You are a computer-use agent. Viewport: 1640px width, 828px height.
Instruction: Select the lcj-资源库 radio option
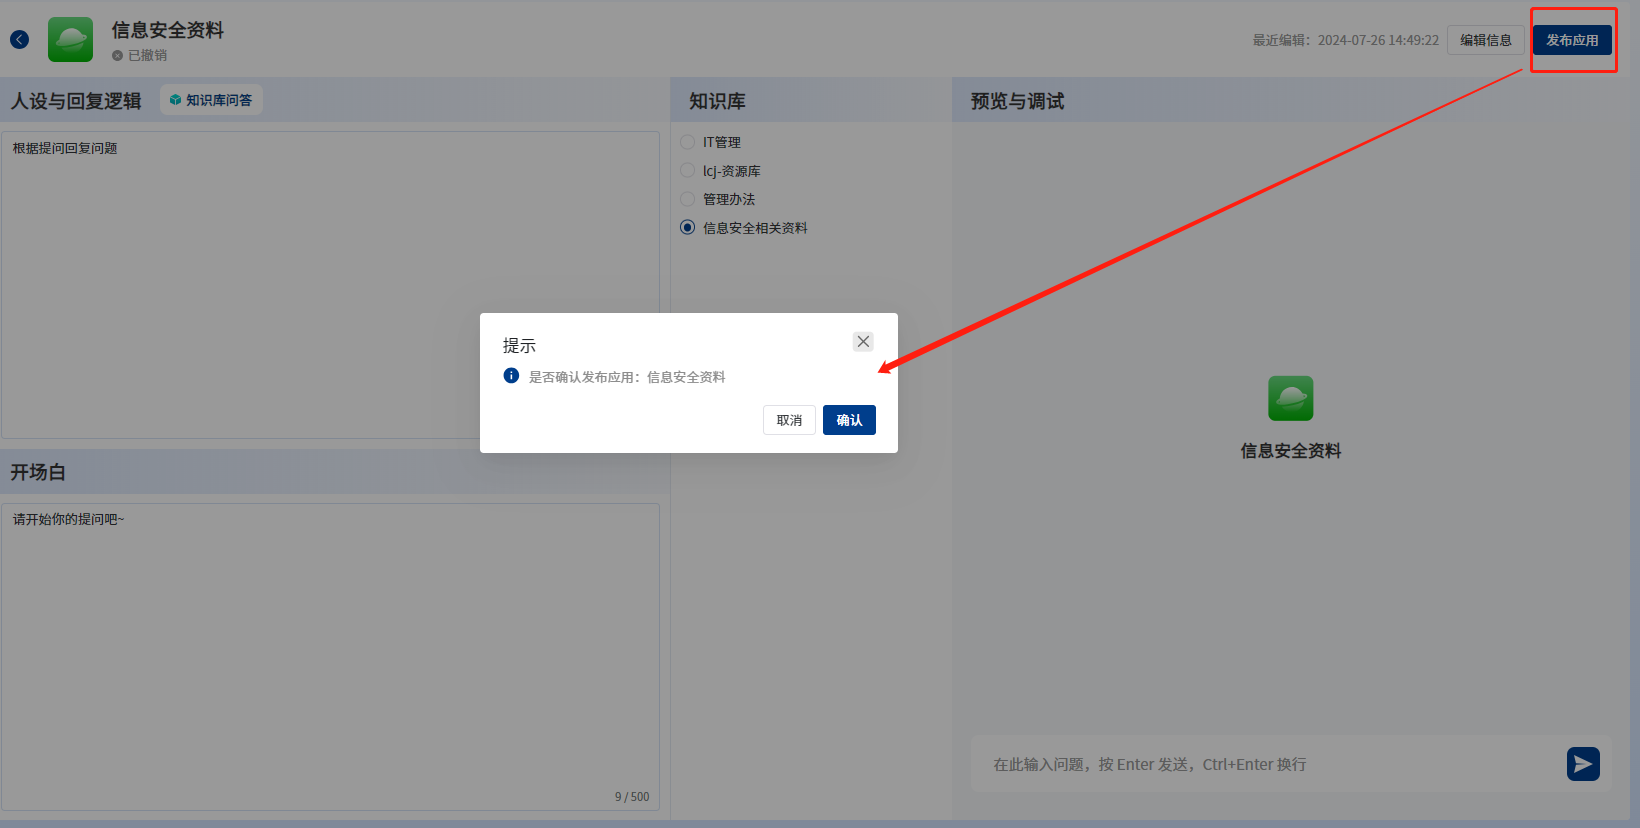(x=688, y=171)
